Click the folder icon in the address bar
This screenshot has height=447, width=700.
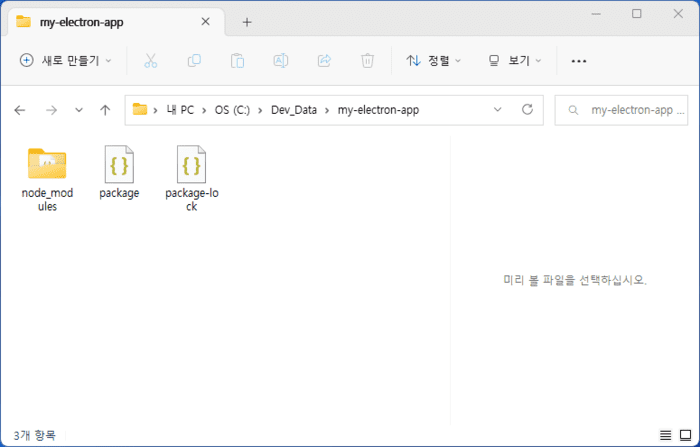[x=140, y=109]
